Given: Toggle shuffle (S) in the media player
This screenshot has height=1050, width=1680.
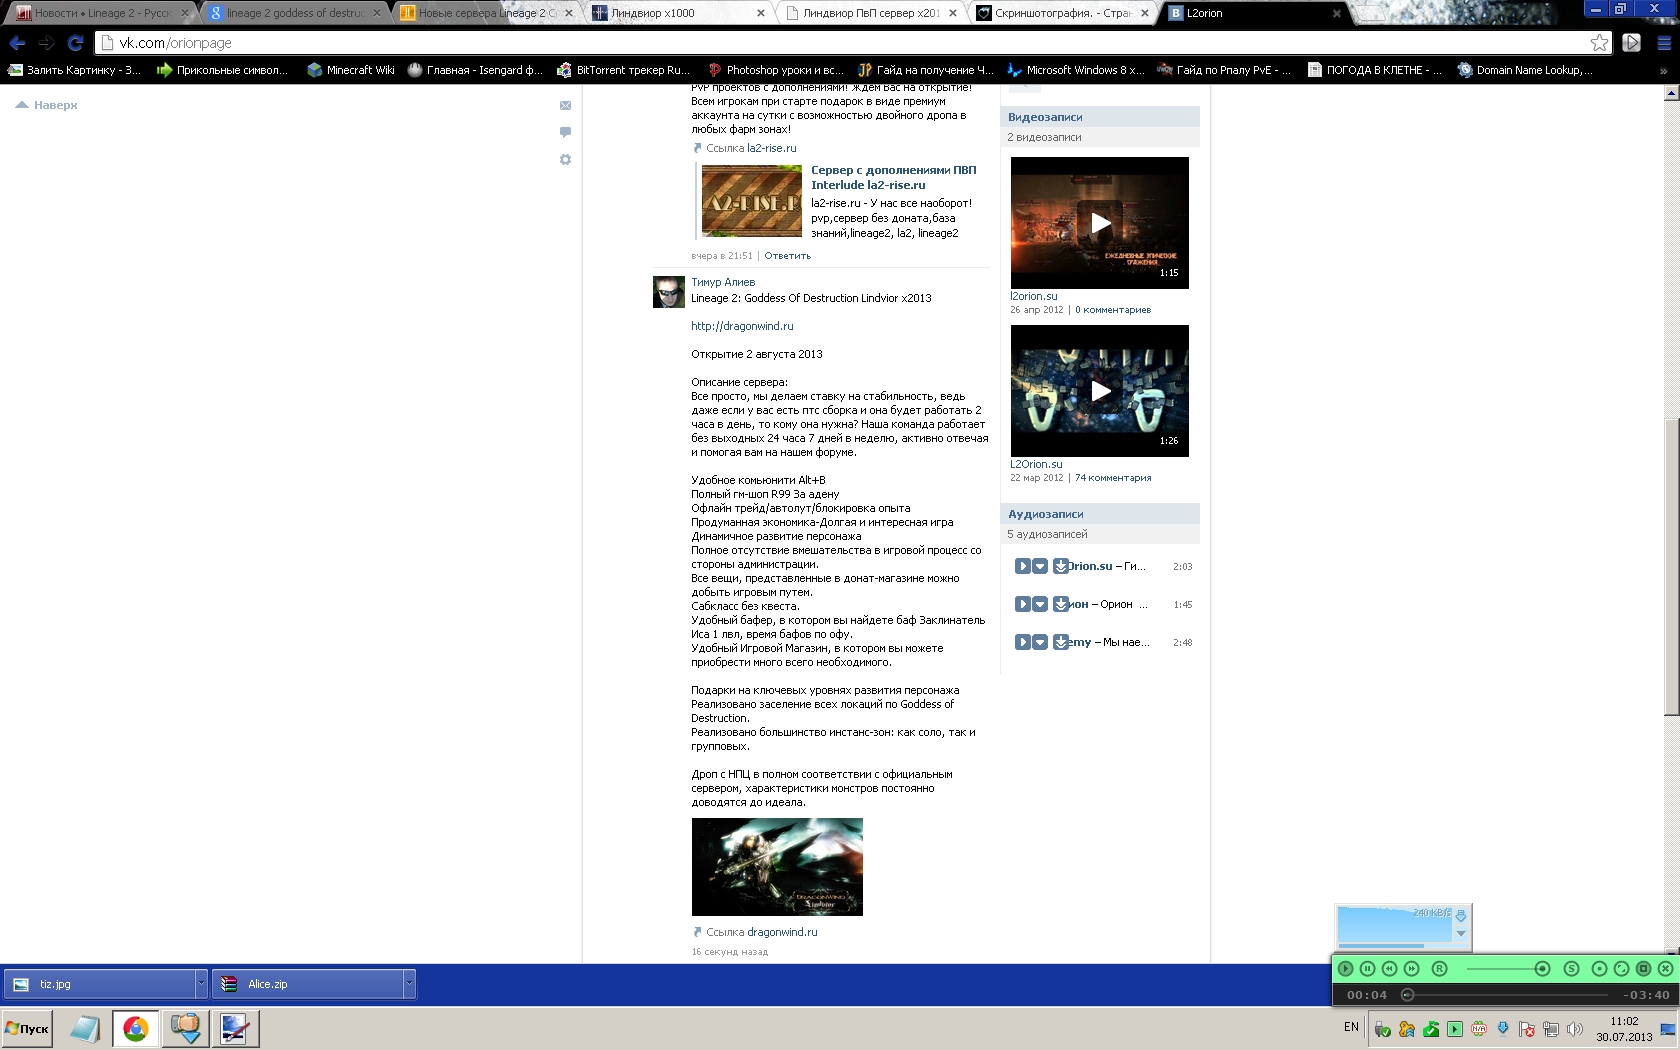Looking at the screenshot, I should [1571, 968].
